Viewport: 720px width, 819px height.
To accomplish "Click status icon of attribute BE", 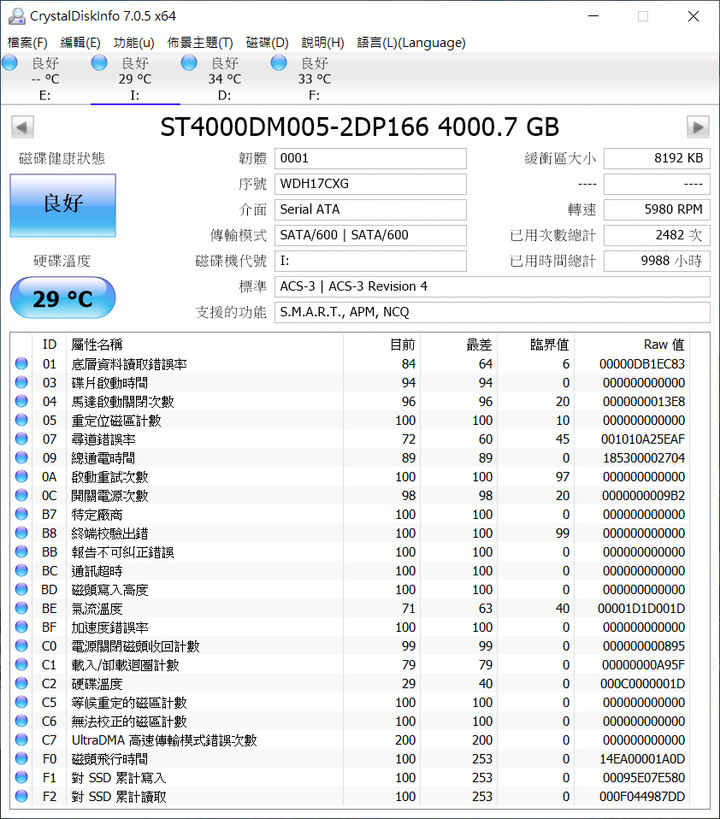I will click(21, 607).
